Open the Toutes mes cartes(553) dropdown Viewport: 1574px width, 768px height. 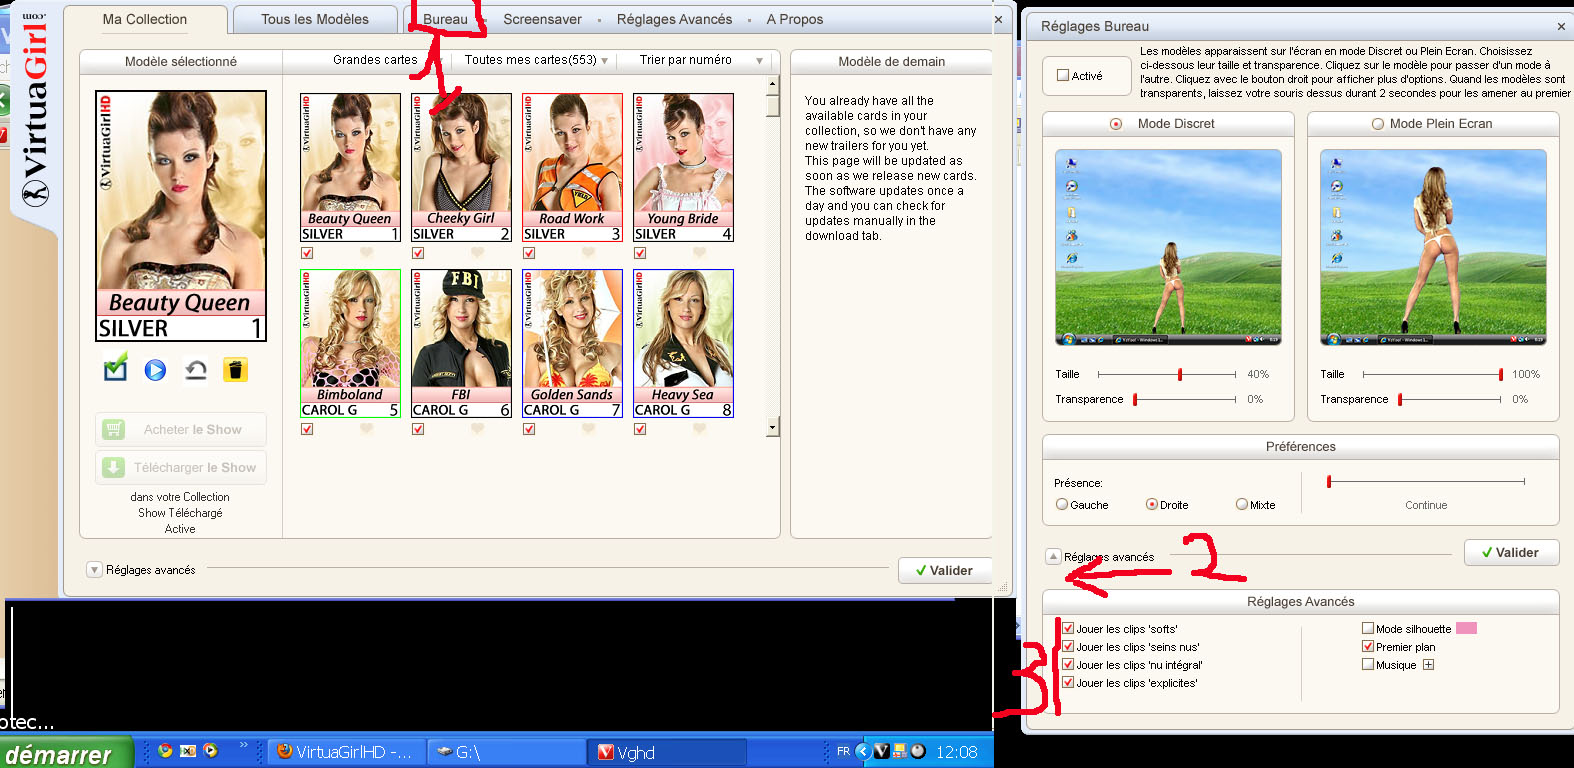[x=536, y=60]
